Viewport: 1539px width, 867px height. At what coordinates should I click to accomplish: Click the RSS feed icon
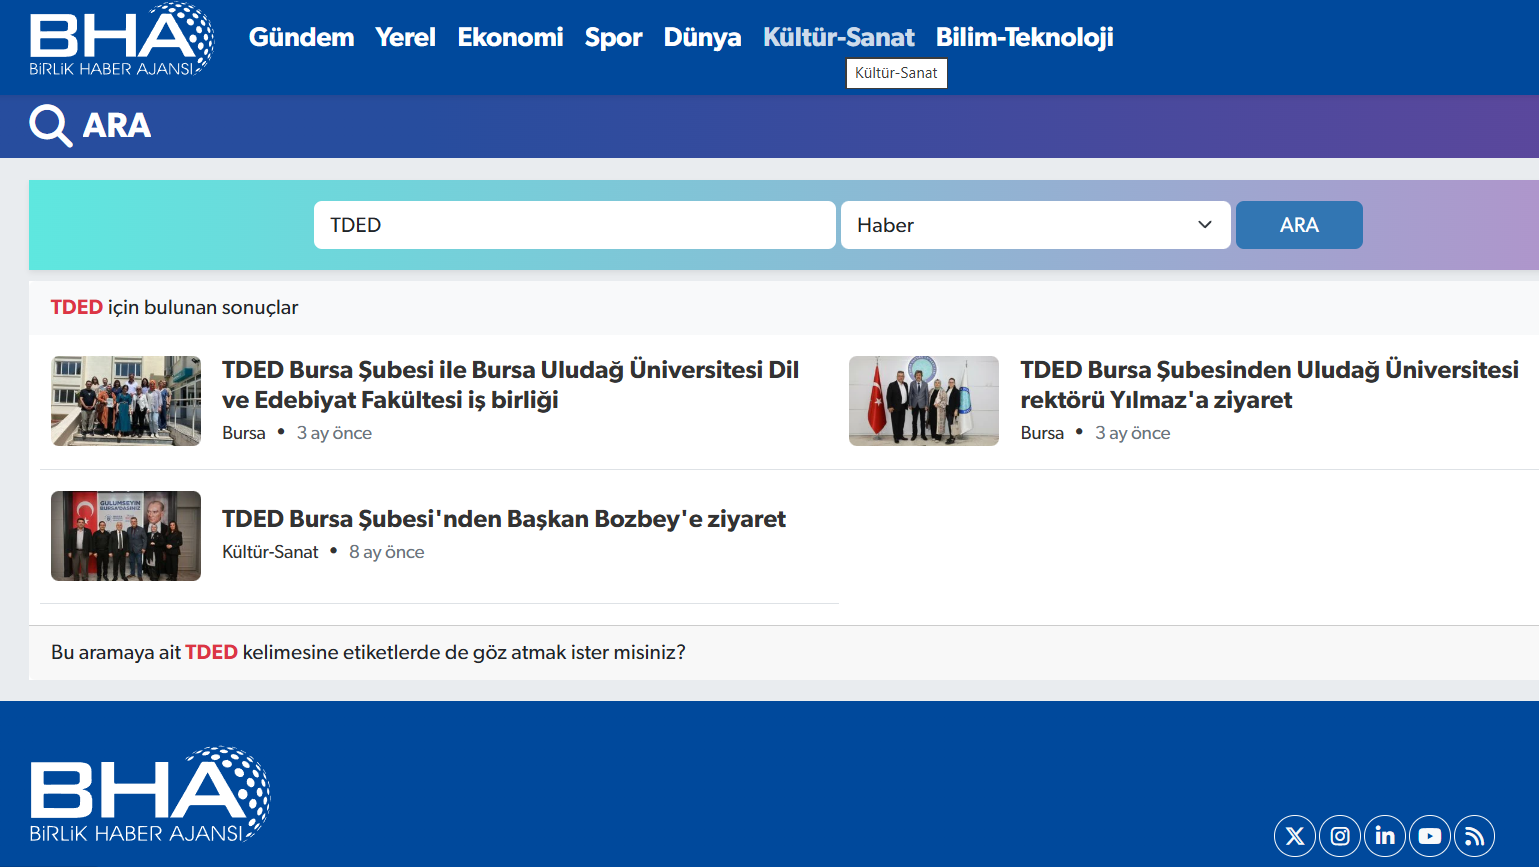coord(1474,836)
